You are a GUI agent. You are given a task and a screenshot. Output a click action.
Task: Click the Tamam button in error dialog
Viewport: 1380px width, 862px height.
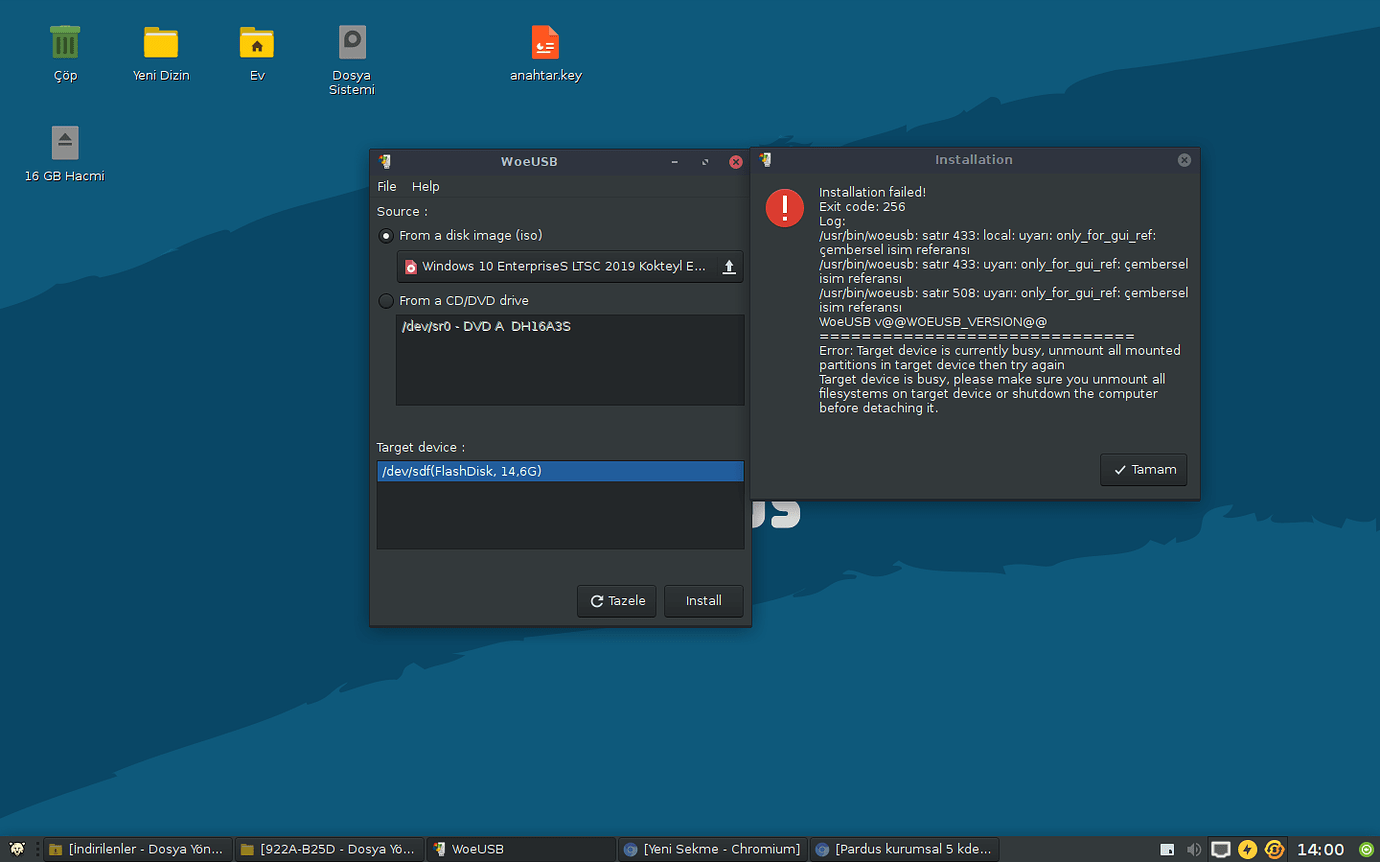coord(1143,470)
